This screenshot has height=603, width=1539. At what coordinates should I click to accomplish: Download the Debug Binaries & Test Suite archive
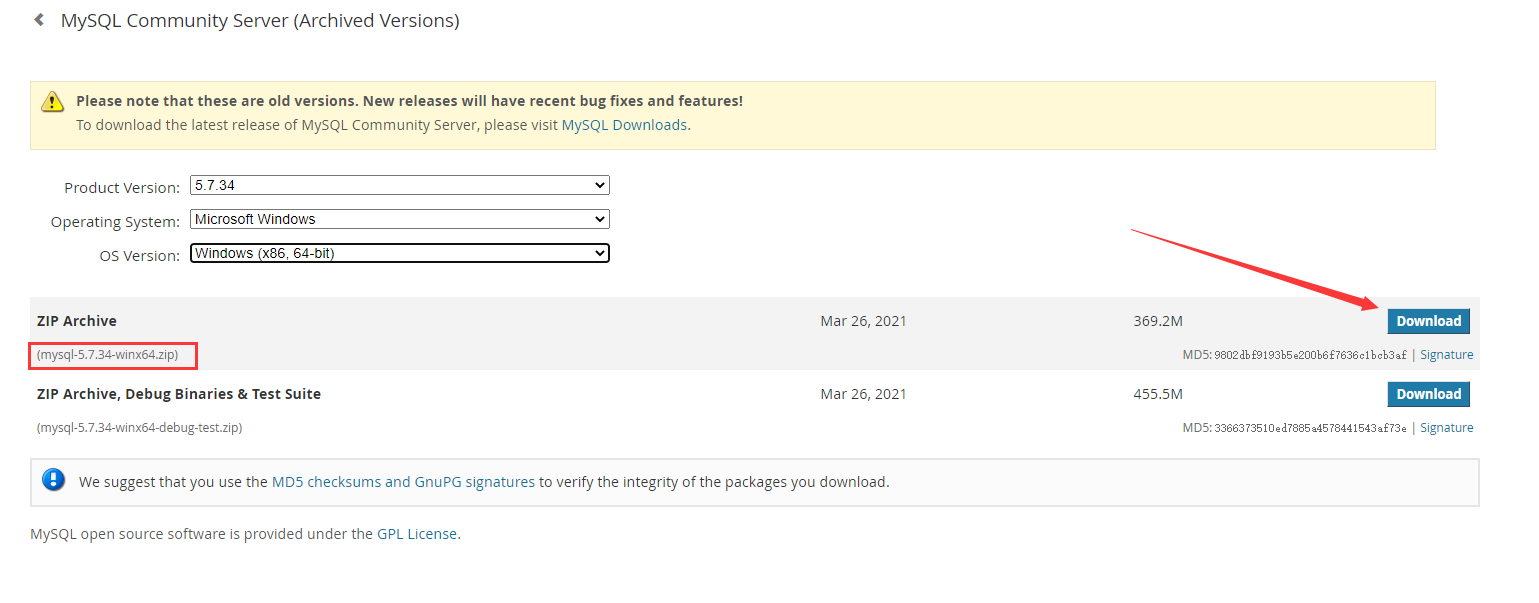coord(1428,394)
